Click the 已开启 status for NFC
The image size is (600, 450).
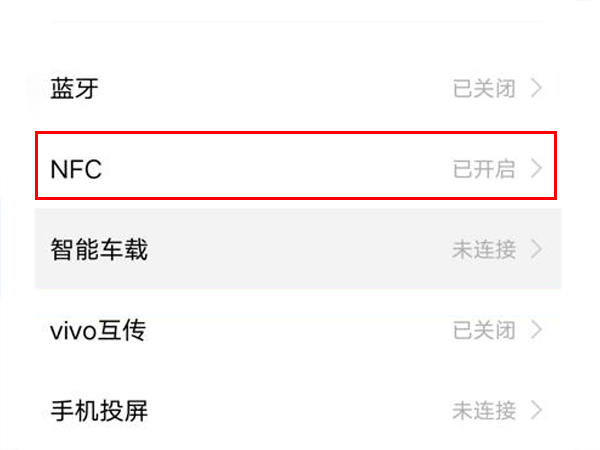484,169
